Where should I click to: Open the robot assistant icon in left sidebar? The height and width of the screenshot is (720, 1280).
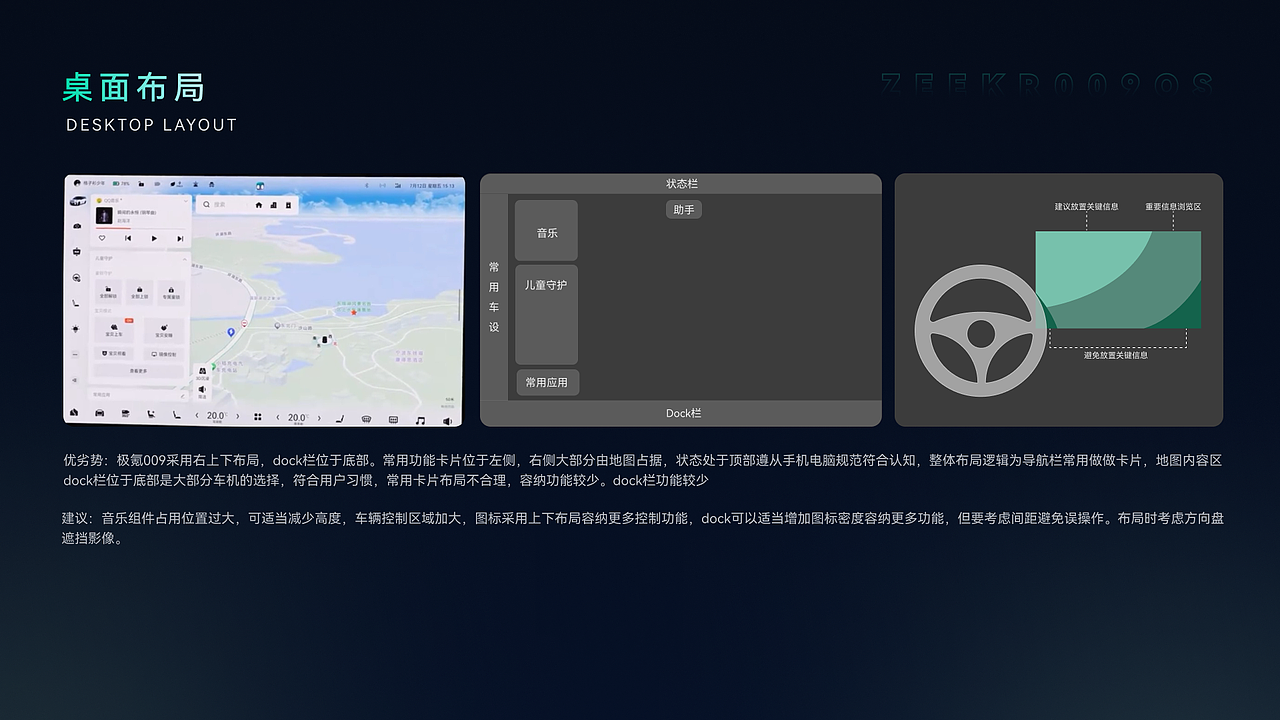pyautogui.click(x=77, y=252)
